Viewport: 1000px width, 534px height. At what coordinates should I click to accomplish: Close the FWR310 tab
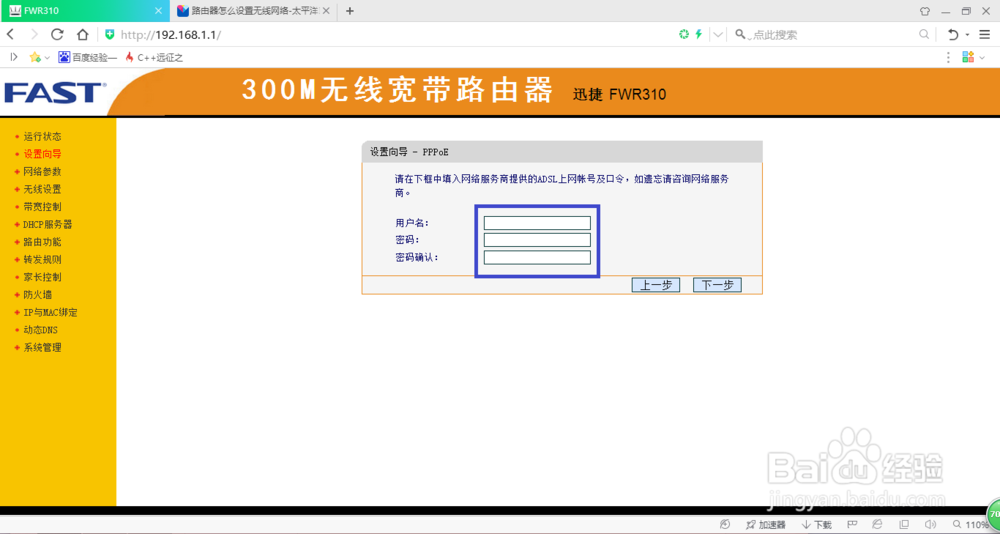click(x=158, y=11)
